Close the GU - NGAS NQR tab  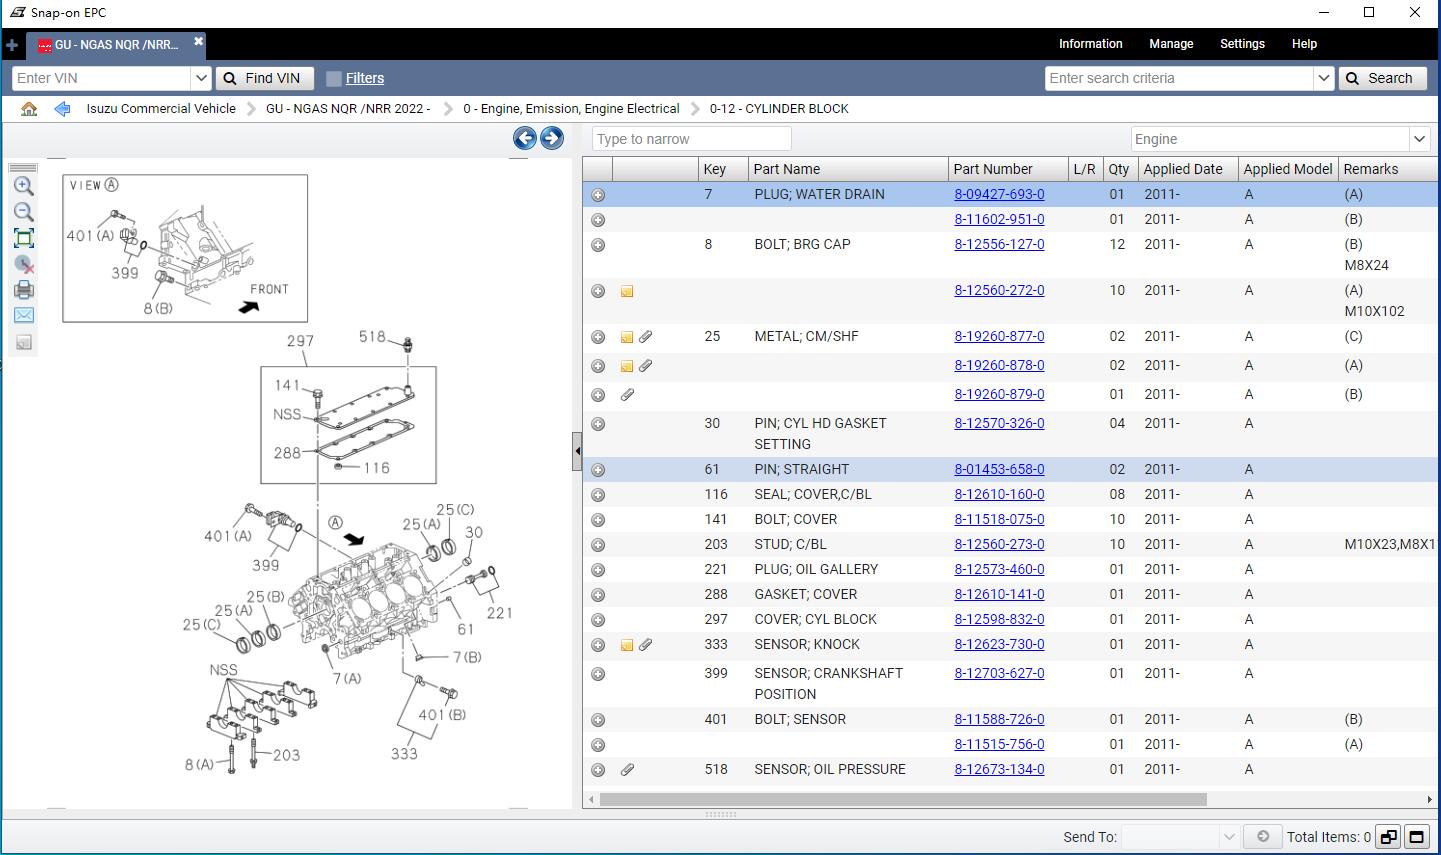click(198, 42)
